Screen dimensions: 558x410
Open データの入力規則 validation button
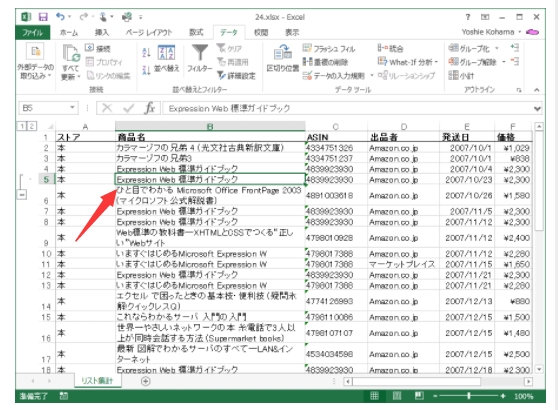click(334, 76)
